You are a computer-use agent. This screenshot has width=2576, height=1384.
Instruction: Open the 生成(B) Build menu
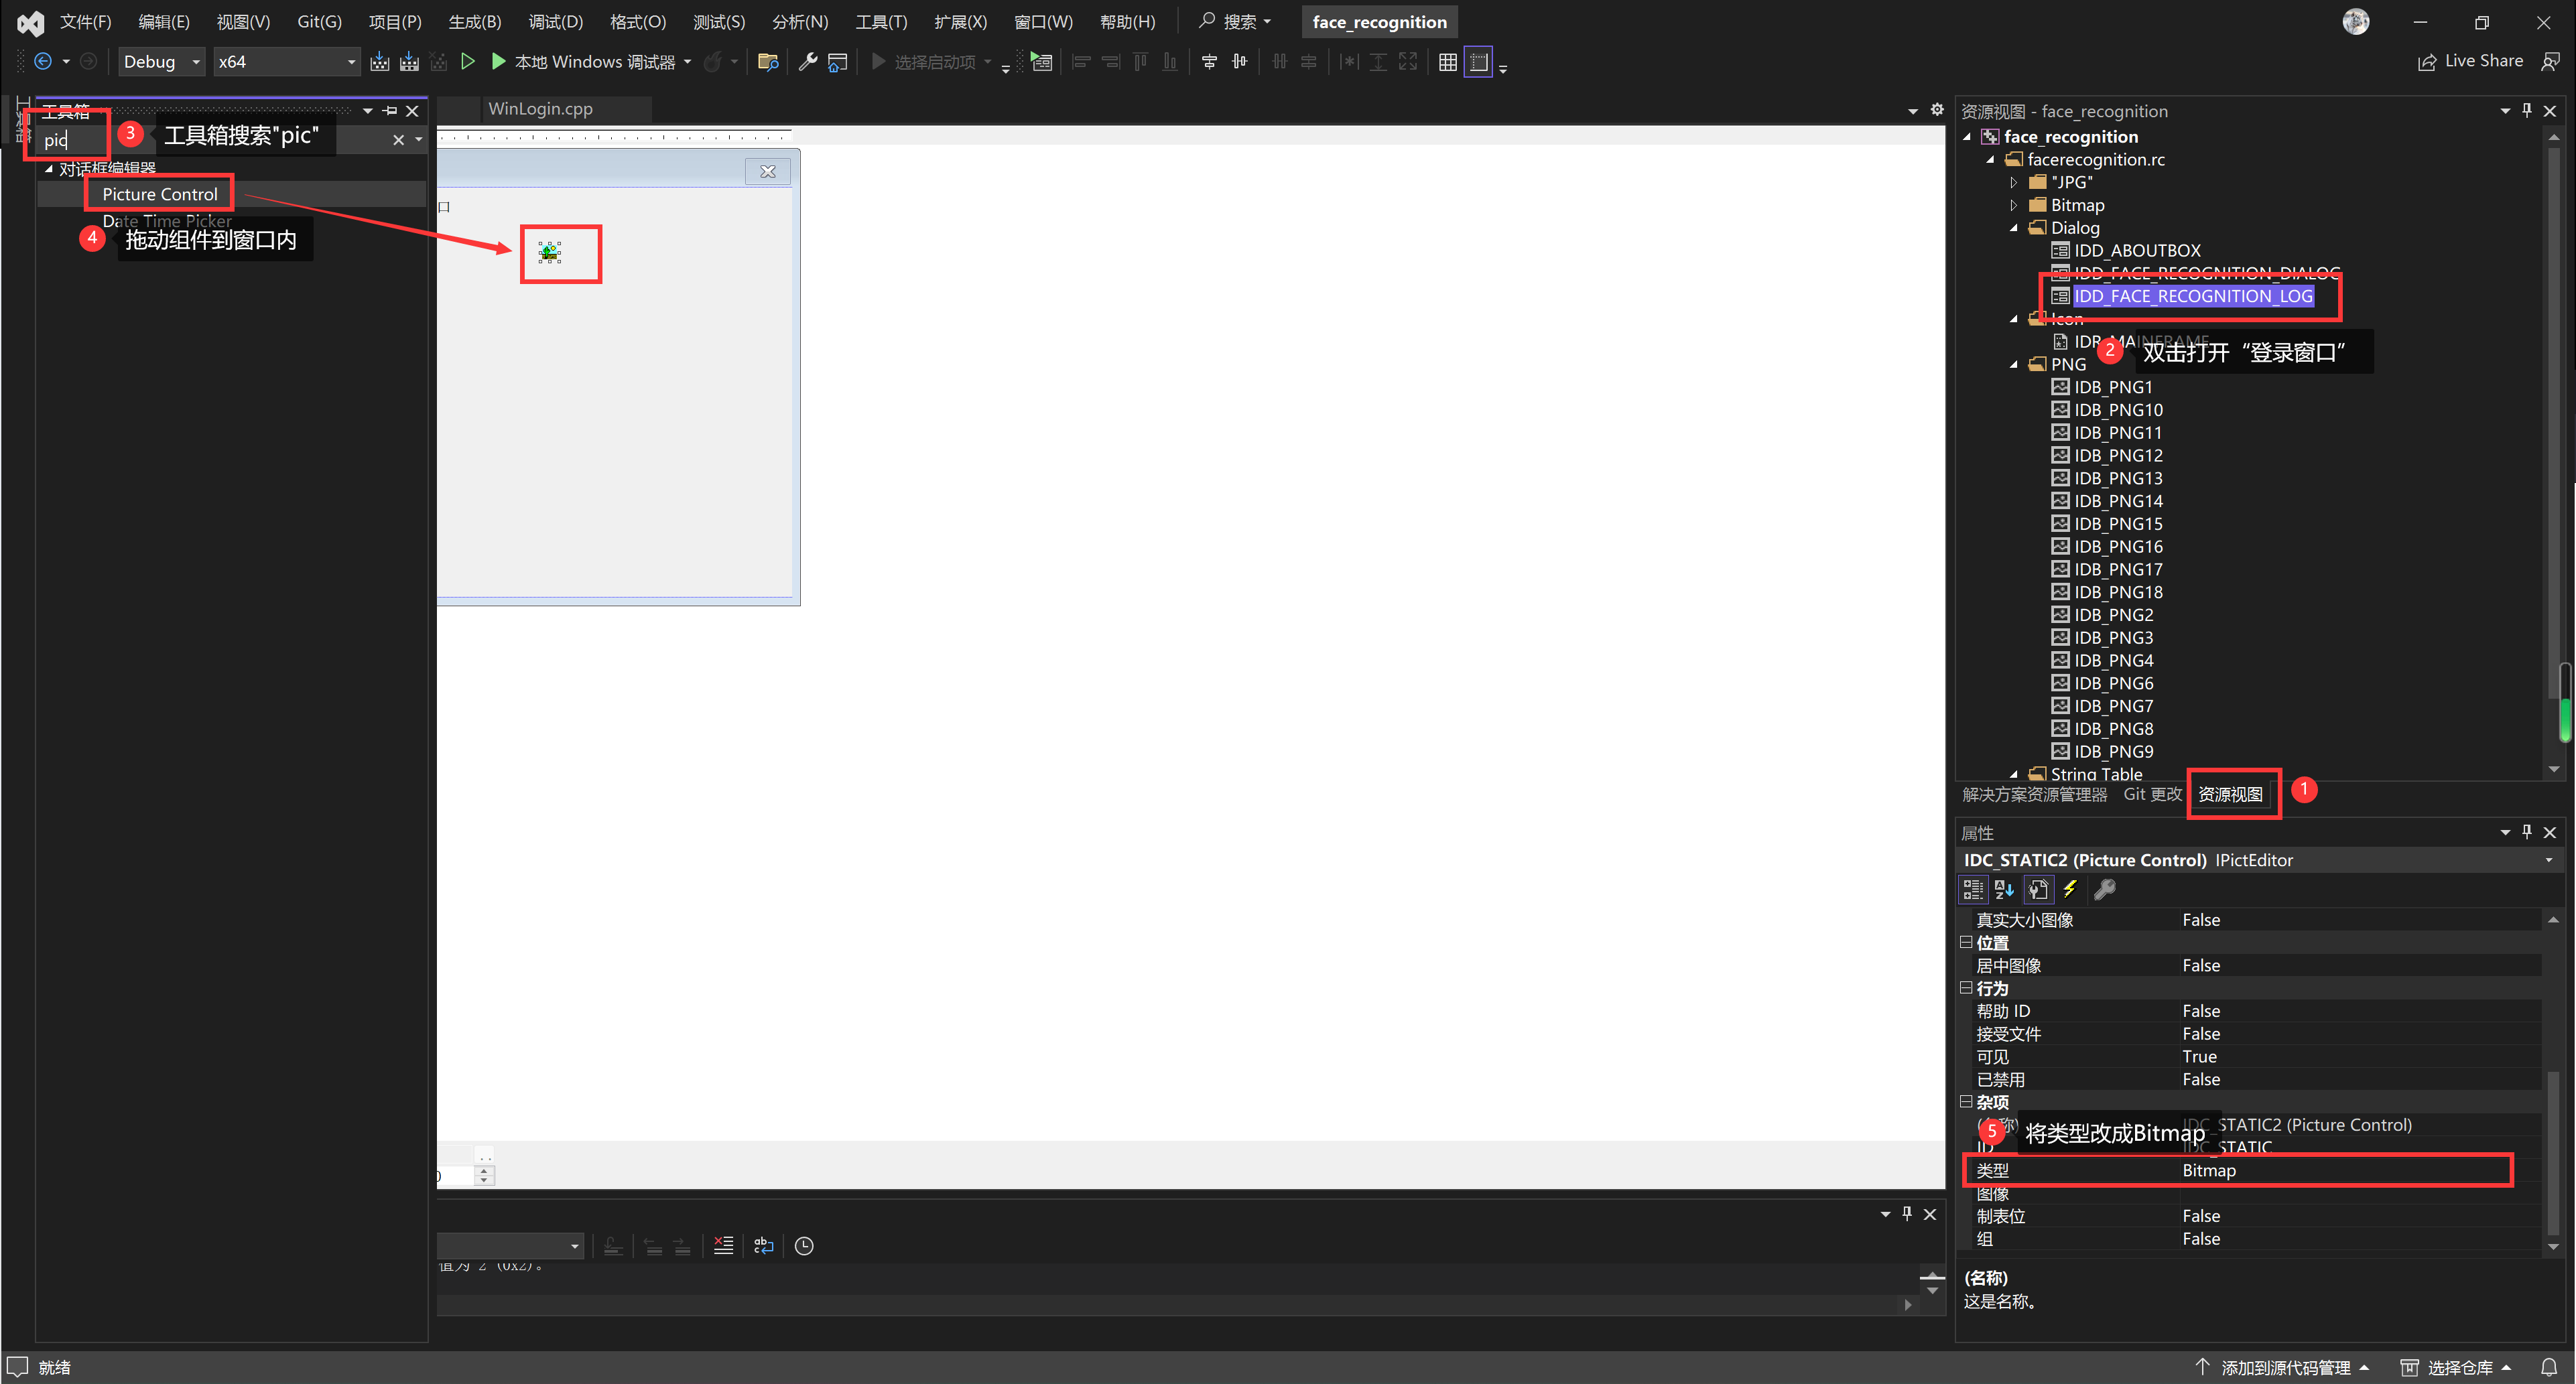(x=474, y=22)
